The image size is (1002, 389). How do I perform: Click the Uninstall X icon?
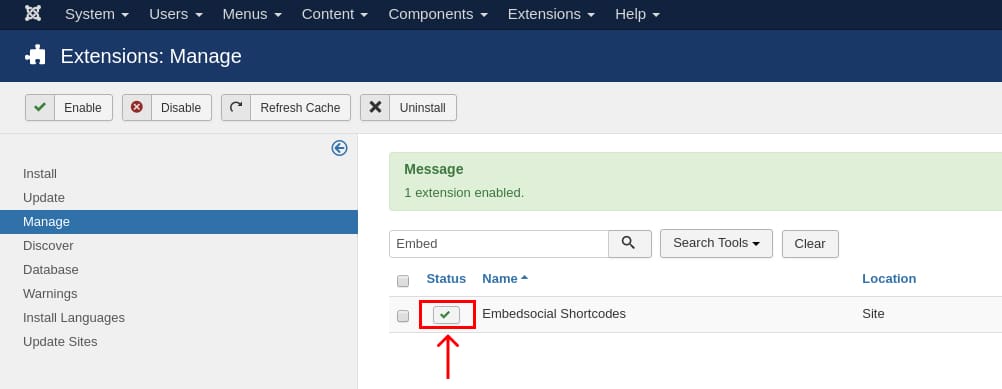coord(375,107)
